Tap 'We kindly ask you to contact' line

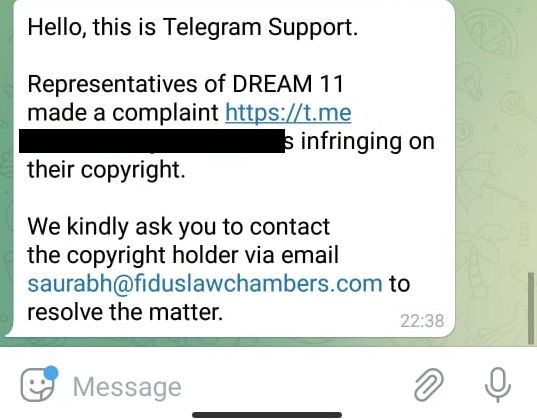(x=178, y=227)
